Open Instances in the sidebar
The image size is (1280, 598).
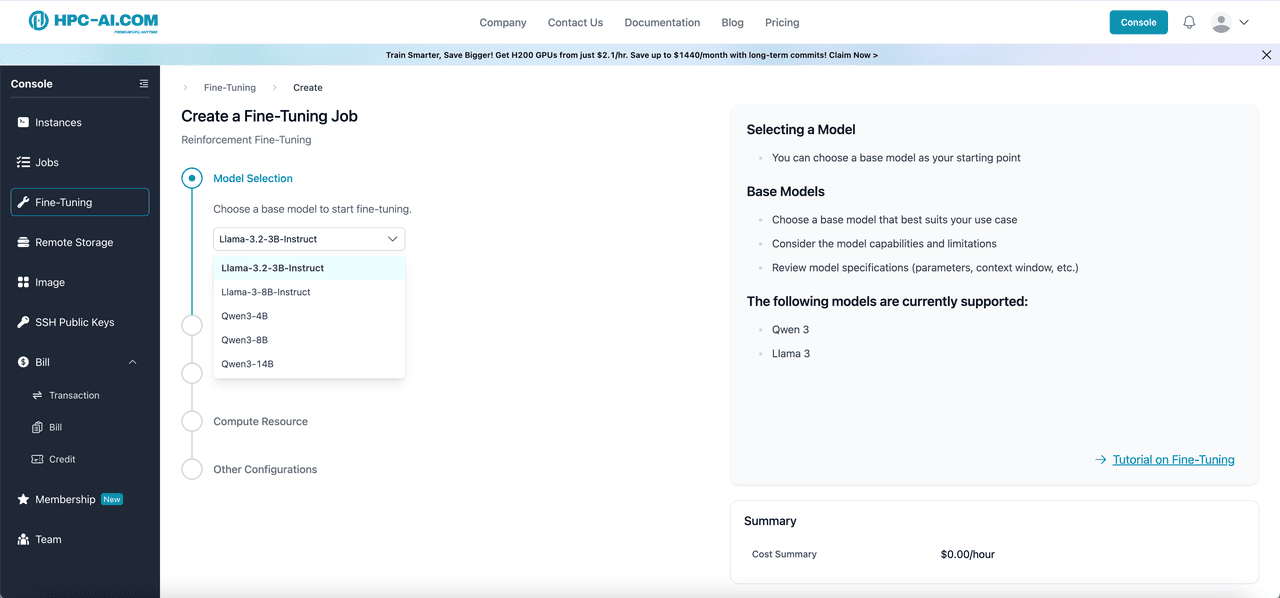pos(58,122)
